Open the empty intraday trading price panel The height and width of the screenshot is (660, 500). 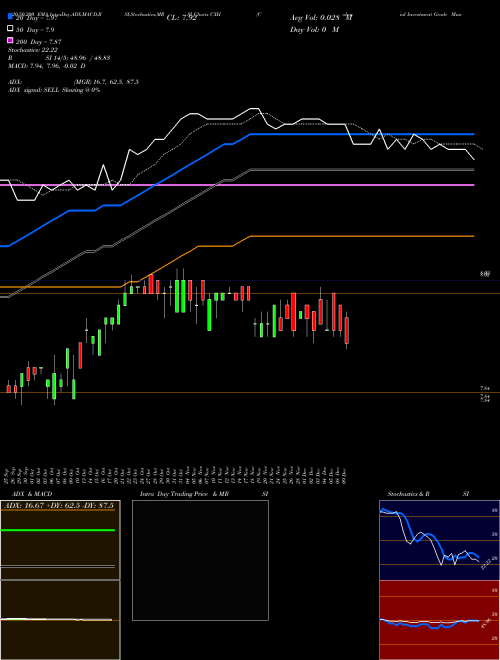(x=200, y=560)
